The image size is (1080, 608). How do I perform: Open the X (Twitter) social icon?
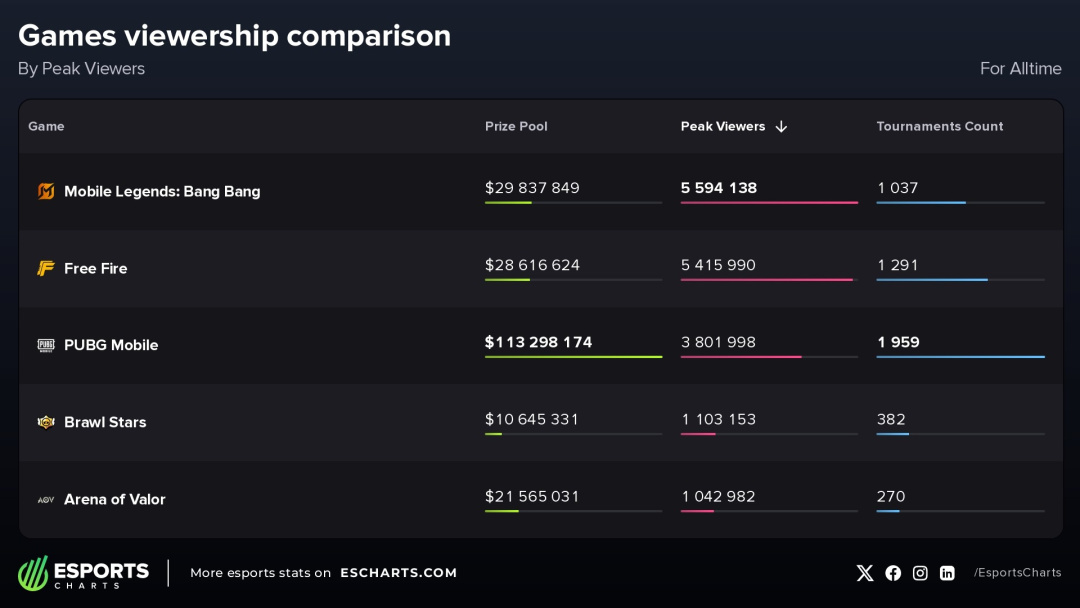click(x=865, y=573)
